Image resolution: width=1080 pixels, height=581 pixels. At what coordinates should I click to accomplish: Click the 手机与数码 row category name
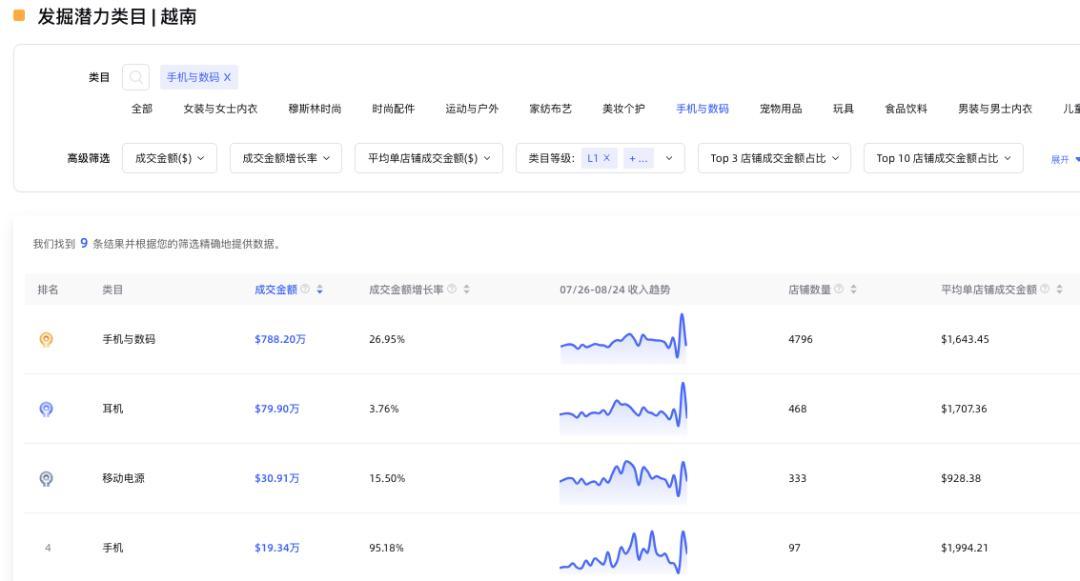coord(129,339)
